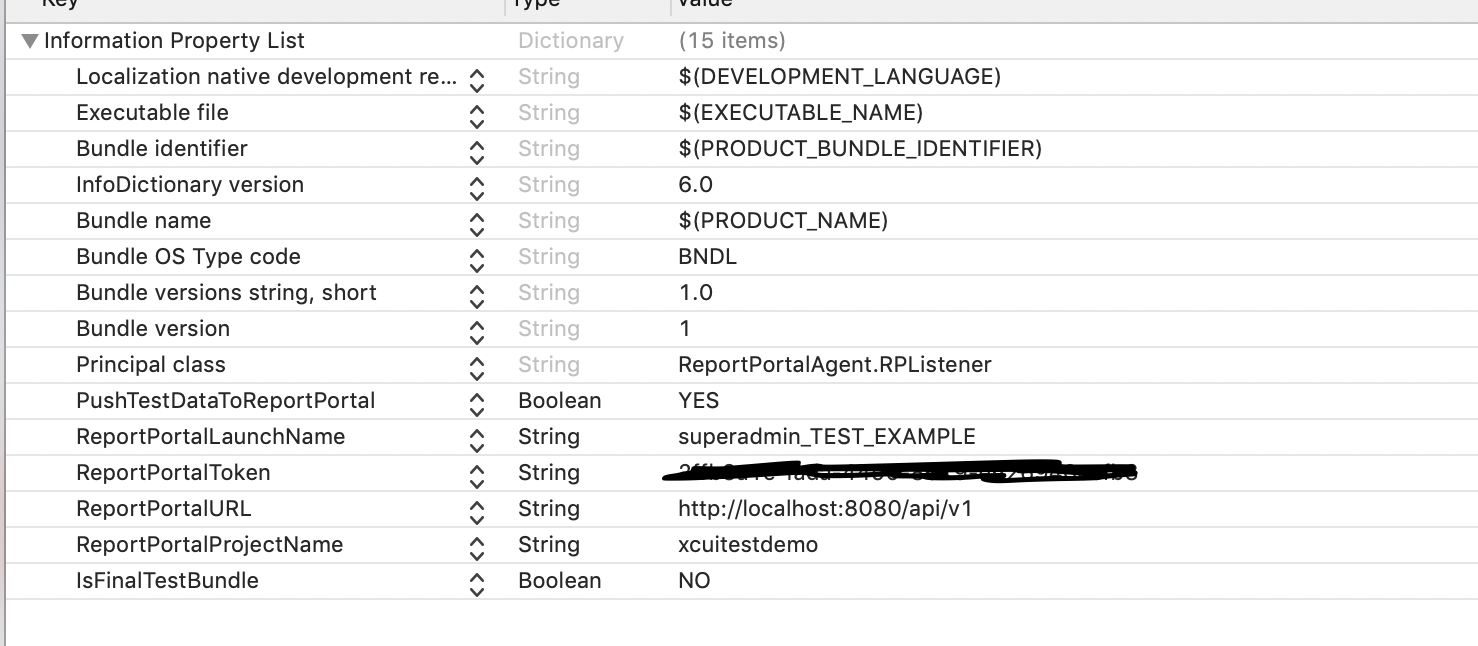The image size is (1478, 646).
Task: Toggle IsFinalTestBundle value NO
Action: pos(695,580)
